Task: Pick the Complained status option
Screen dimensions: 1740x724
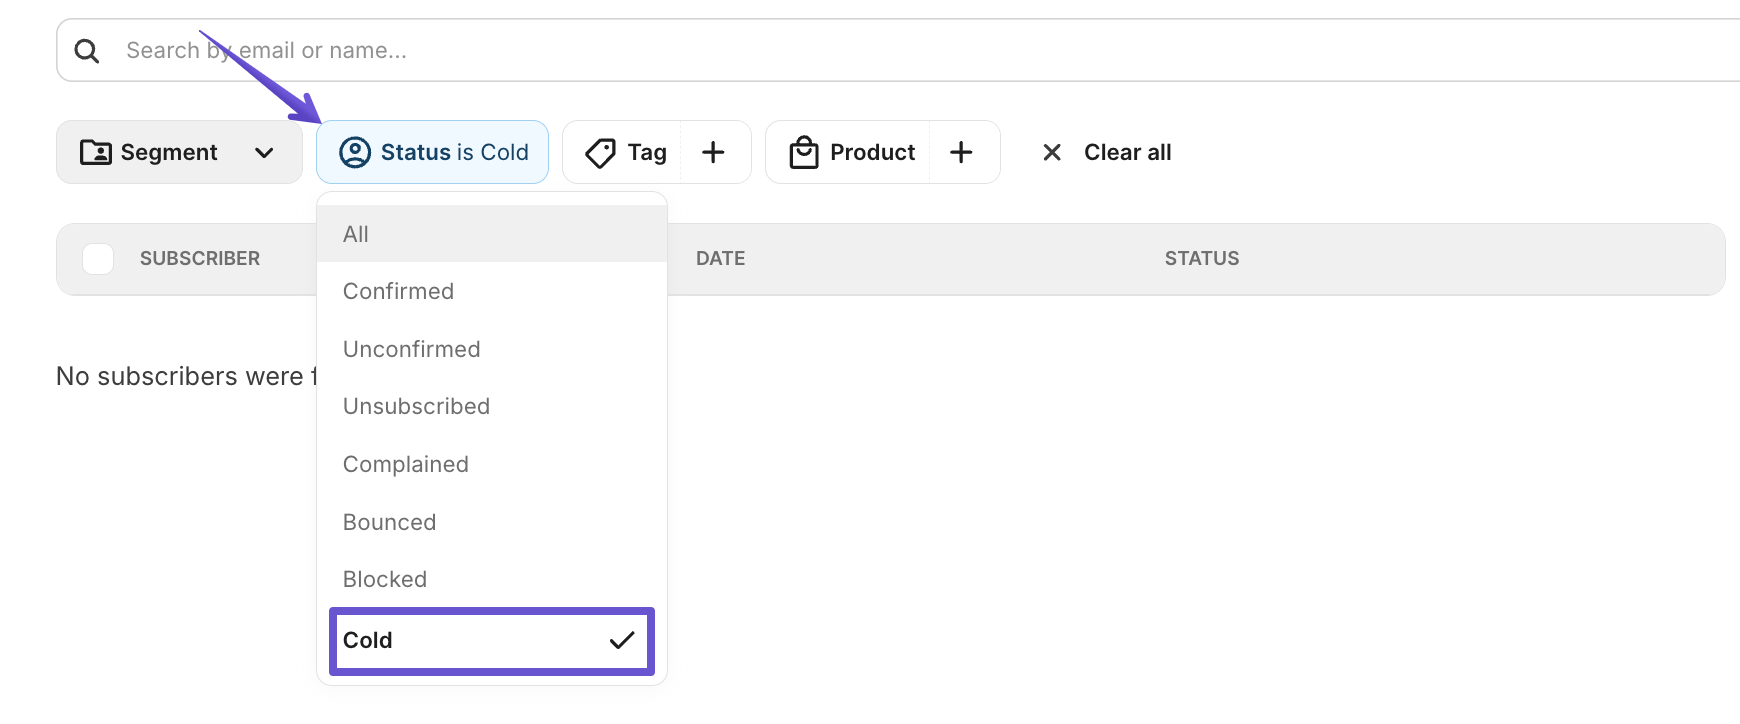Action: [x=492, y=464]
